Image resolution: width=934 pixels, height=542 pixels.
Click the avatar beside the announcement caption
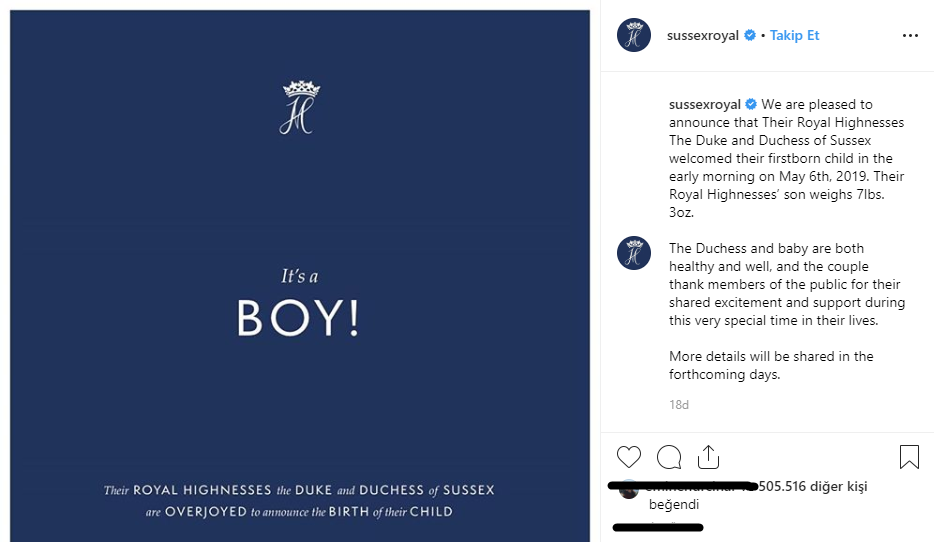pyautogui.click(x=634, y=113)
